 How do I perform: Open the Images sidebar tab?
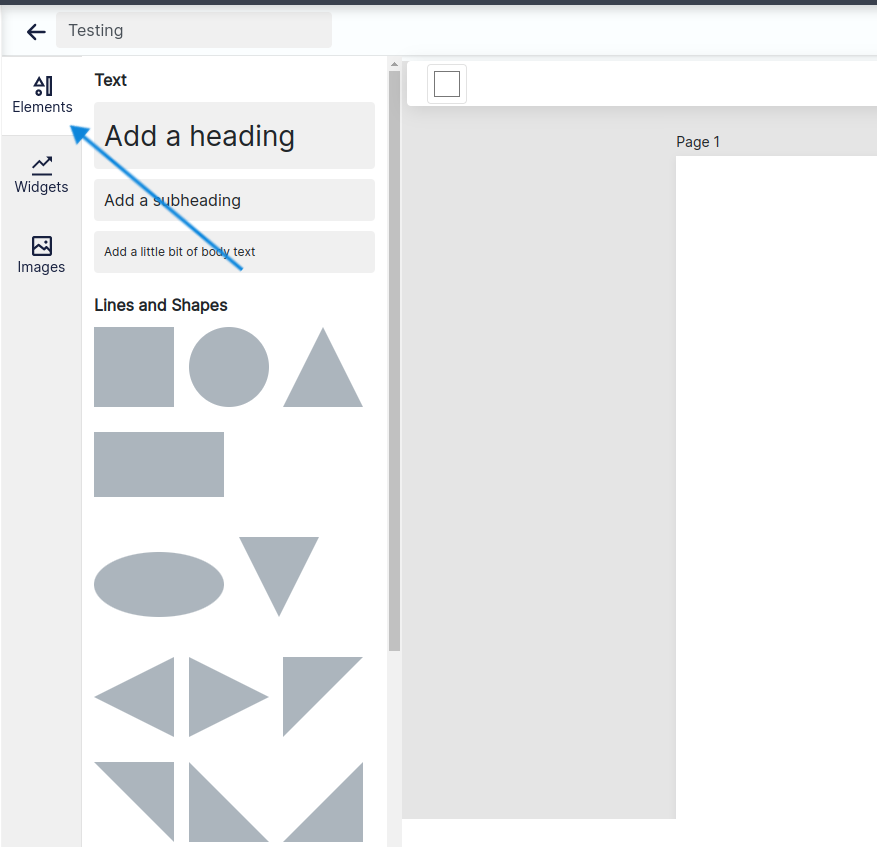[41, 255]
